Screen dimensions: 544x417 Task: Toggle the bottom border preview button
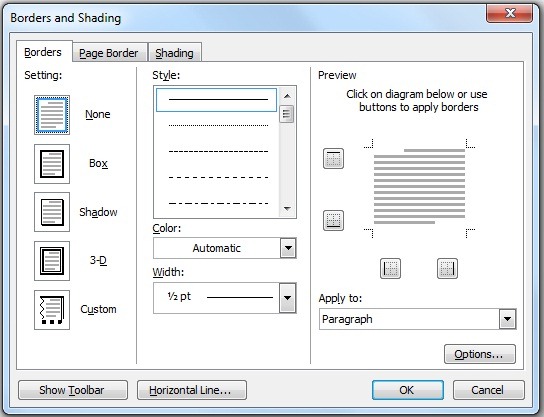[333, 220]
